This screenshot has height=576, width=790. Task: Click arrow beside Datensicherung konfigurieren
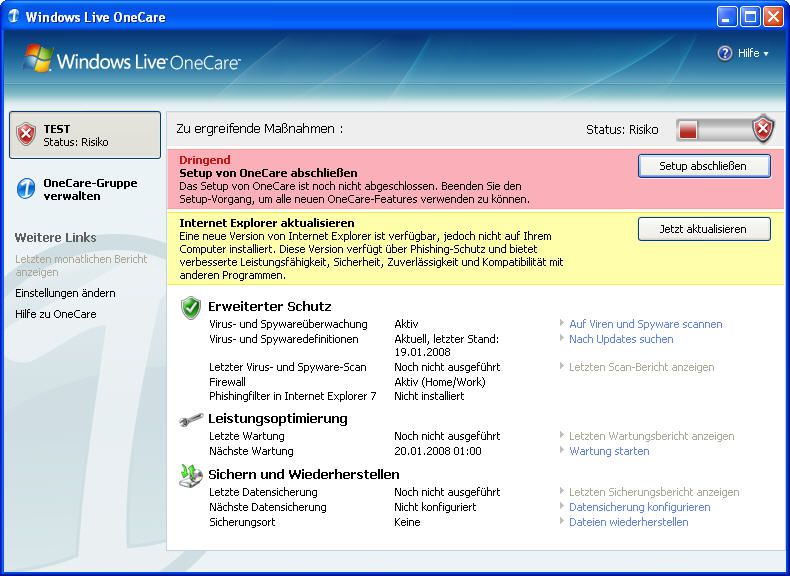[562, 506]
